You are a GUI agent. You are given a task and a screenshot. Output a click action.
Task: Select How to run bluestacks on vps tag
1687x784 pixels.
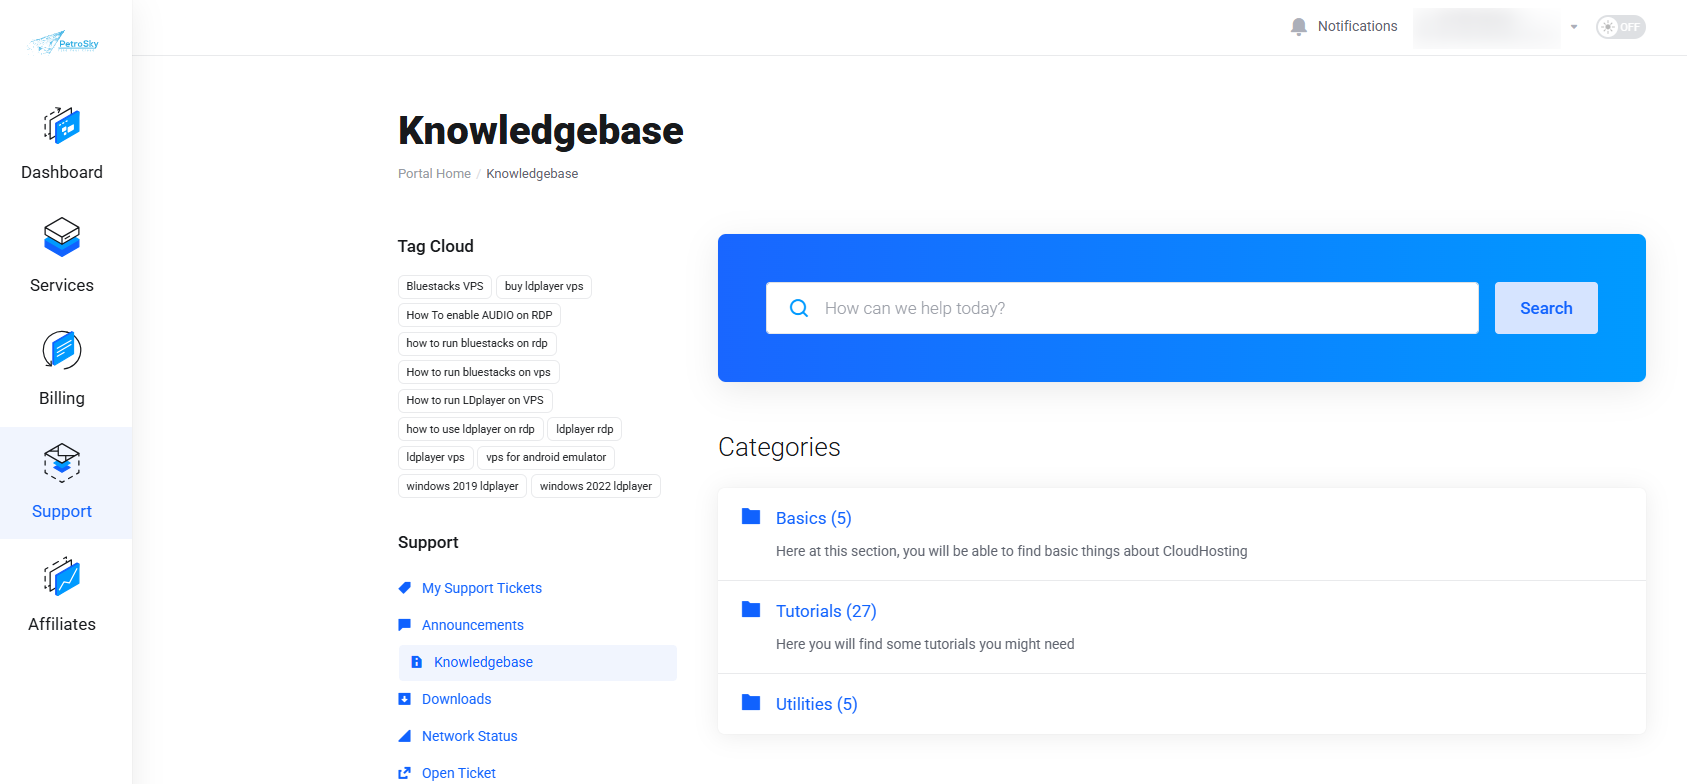478,372
